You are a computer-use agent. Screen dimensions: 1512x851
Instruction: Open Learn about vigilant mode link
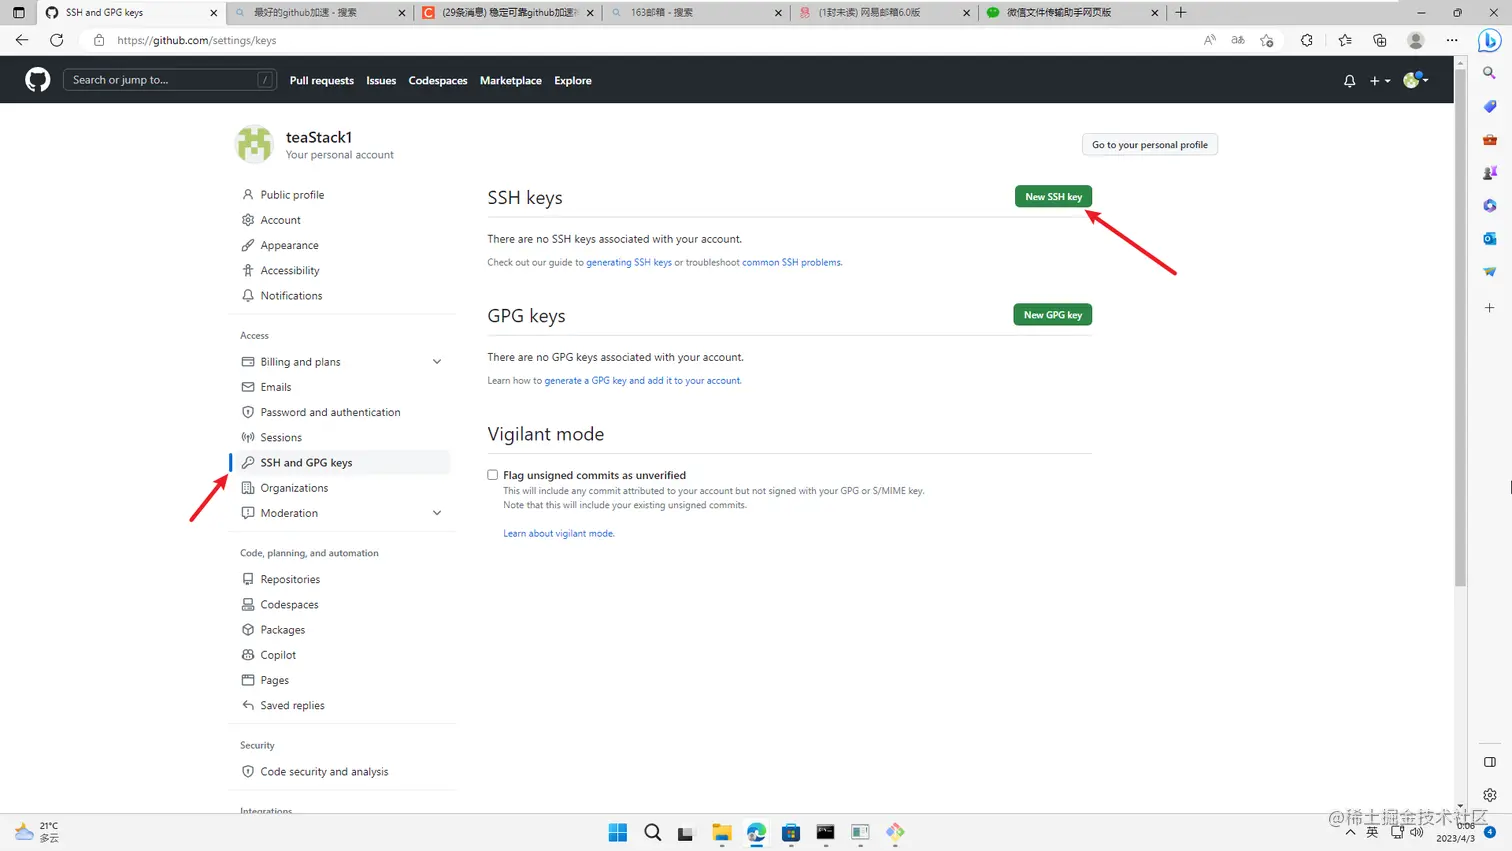pos(558,534)
